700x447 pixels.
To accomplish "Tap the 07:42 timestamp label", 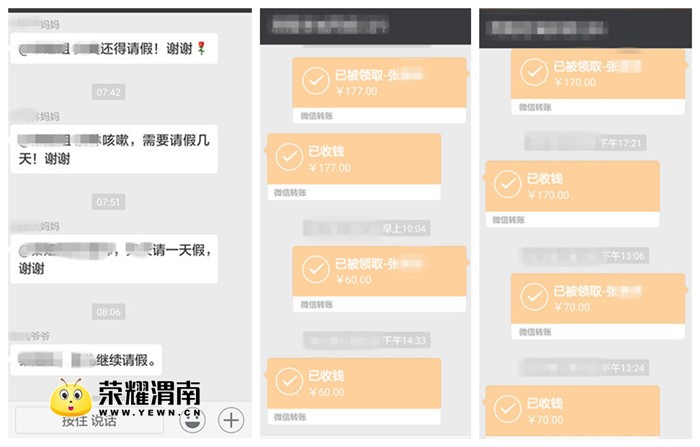I will point(108,92).
